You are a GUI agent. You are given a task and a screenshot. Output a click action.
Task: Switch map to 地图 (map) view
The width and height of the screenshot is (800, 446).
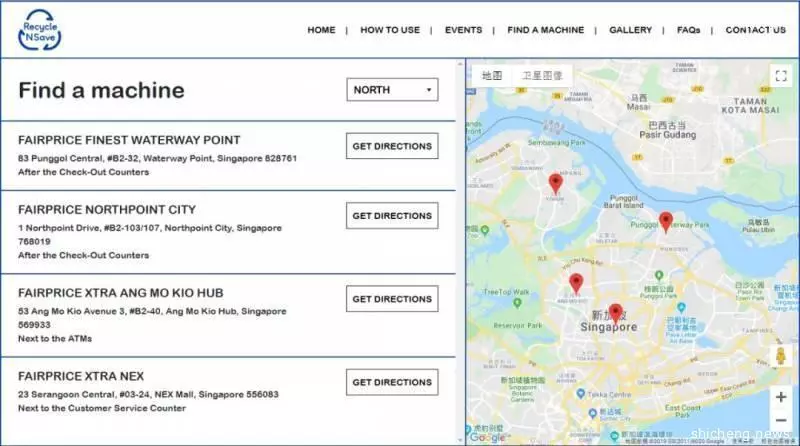pyautogui.click(x=492, y=76)
